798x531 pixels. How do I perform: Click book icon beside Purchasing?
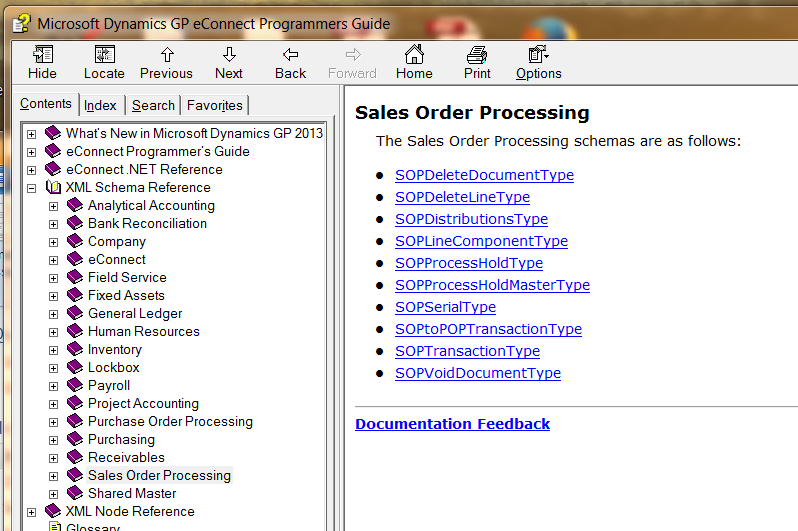pos(75,439)
